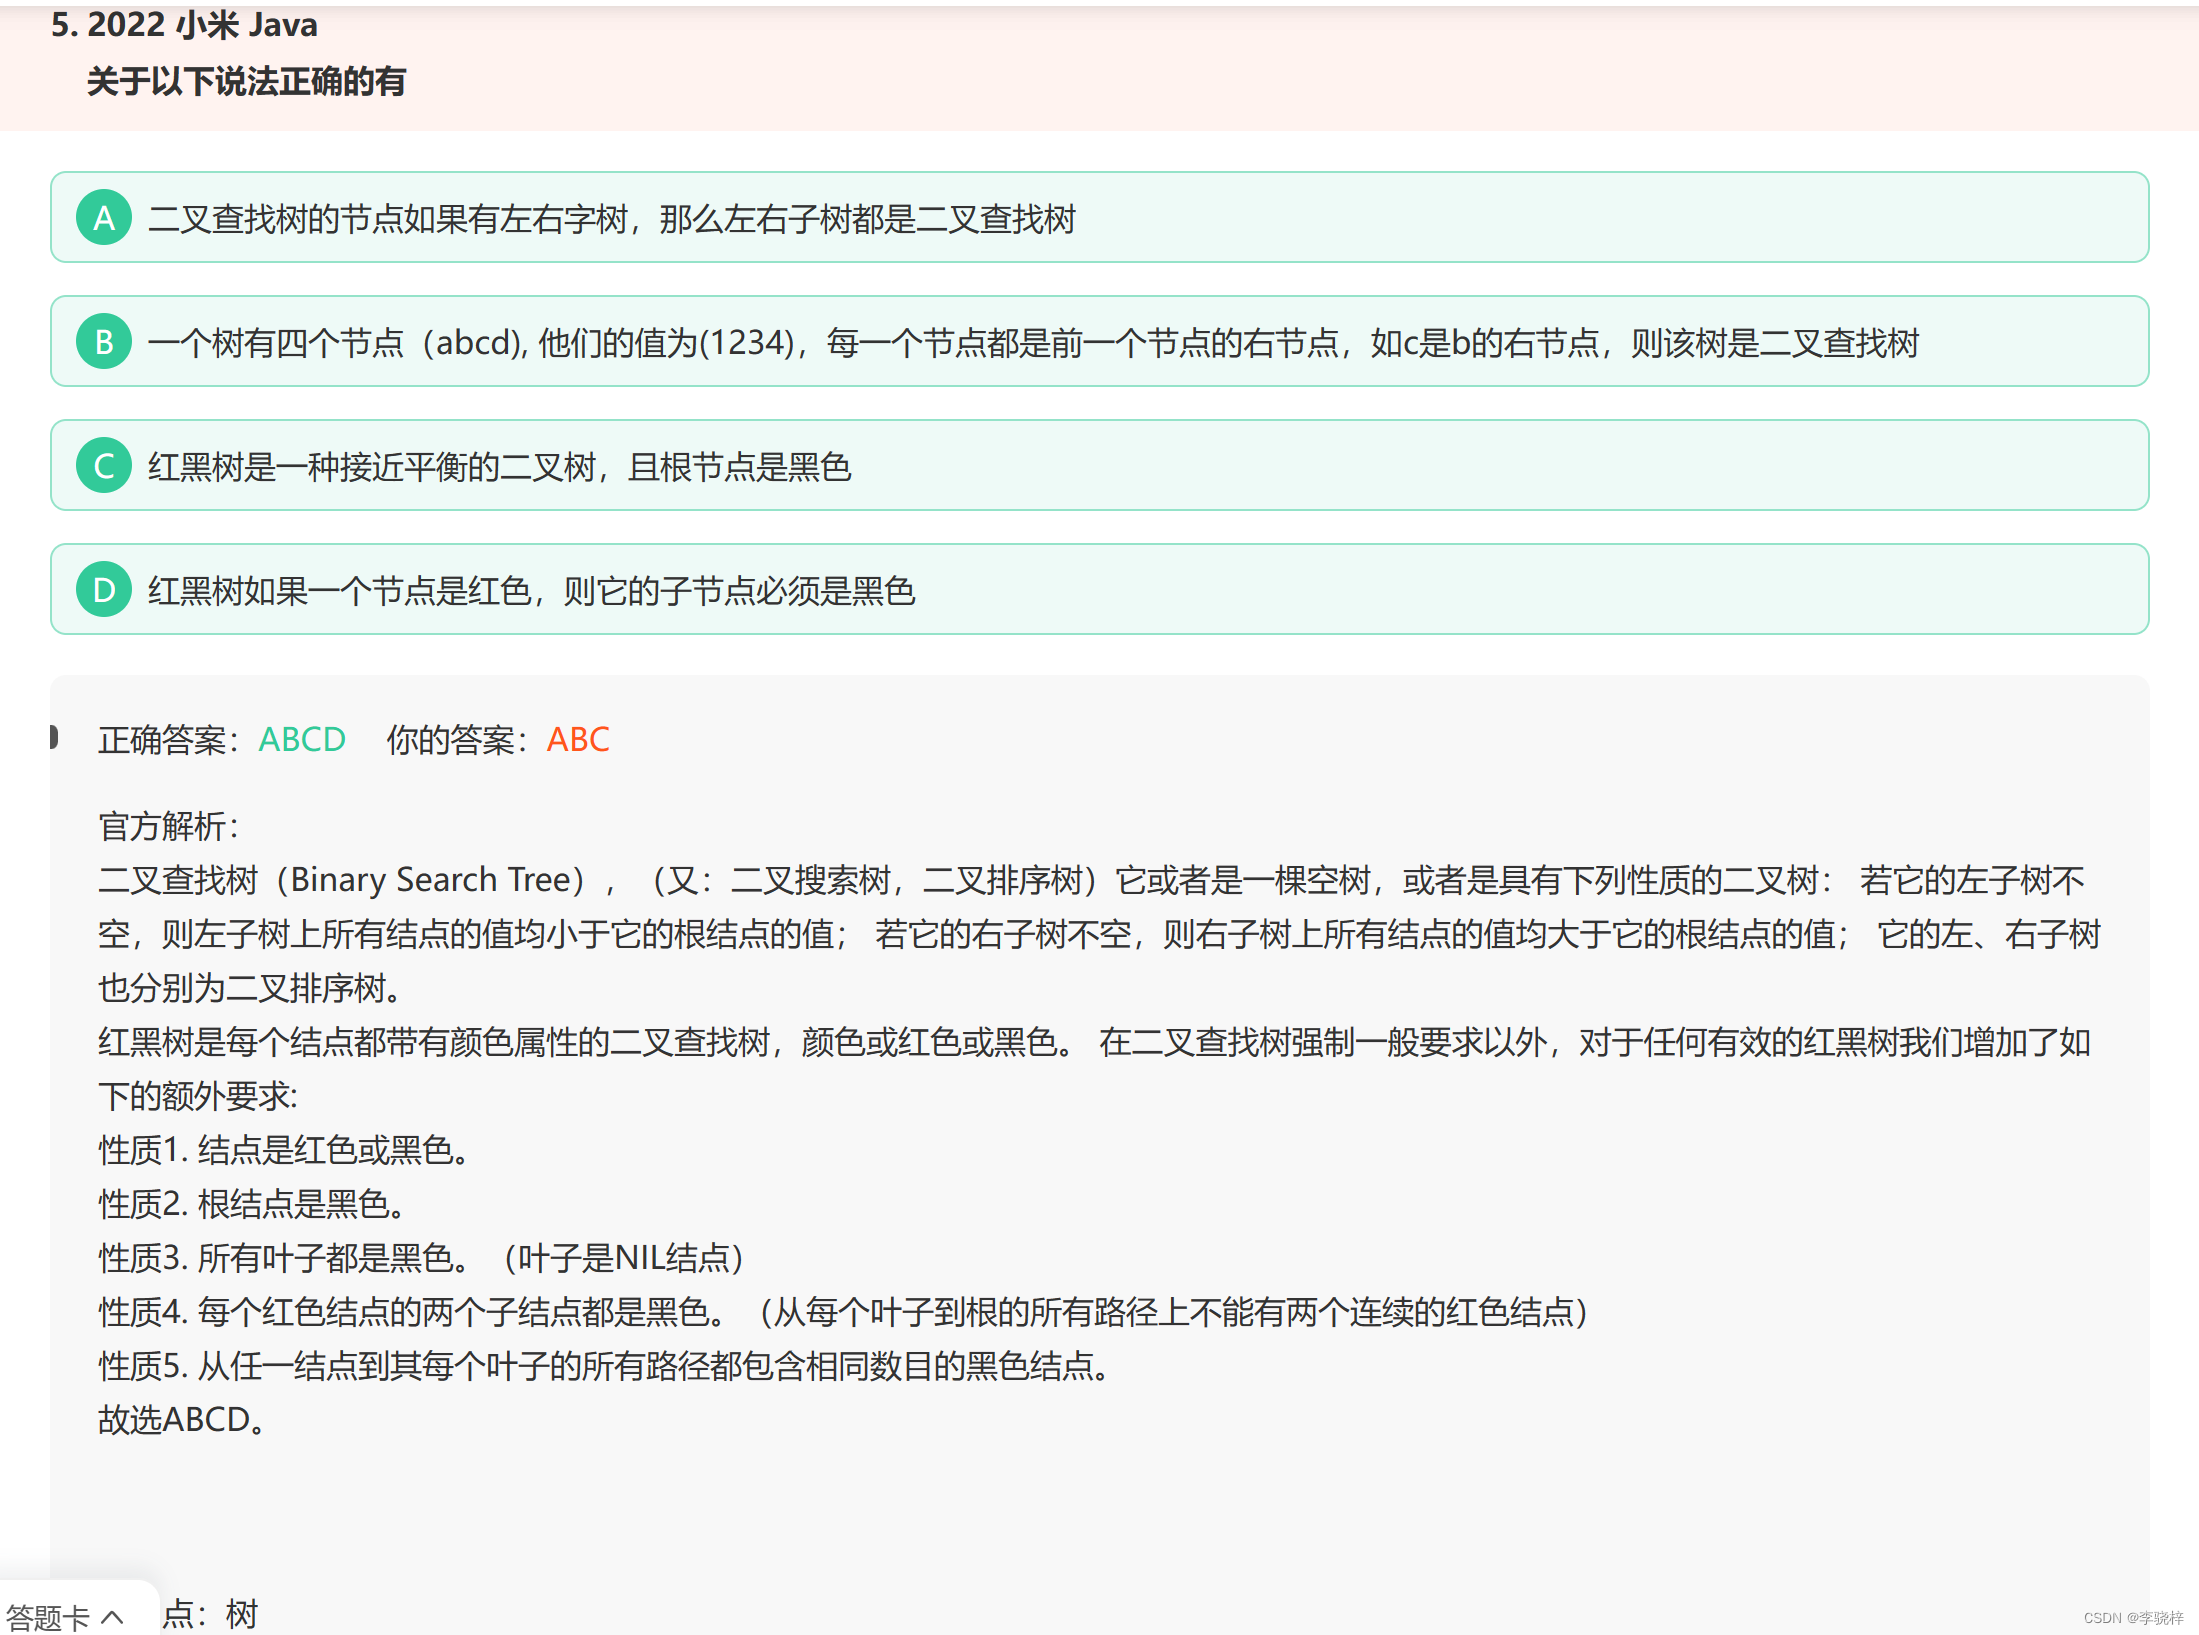
Task: Click the 答题卡 label text
Action: [x=47, y=1616]
